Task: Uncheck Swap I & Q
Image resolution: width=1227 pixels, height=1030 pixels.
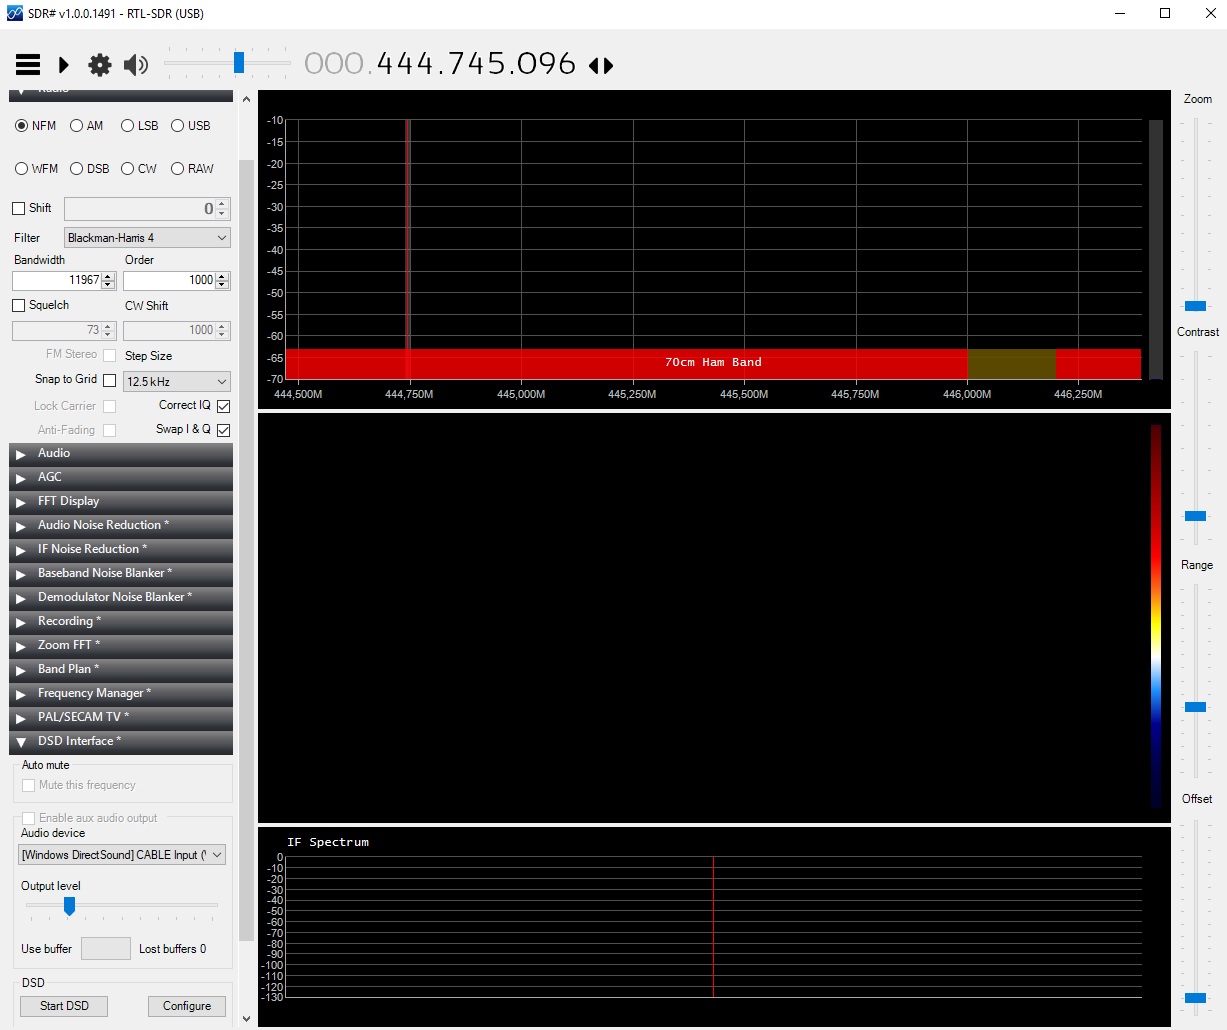Action: tap(223, 430)
